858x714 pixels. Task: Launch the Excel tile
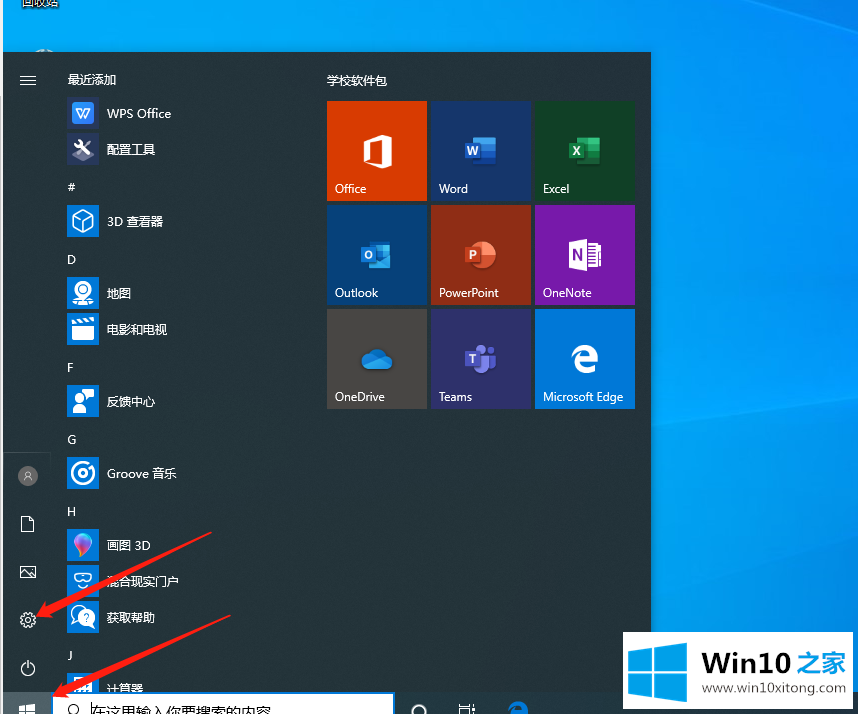pos(585,151)
